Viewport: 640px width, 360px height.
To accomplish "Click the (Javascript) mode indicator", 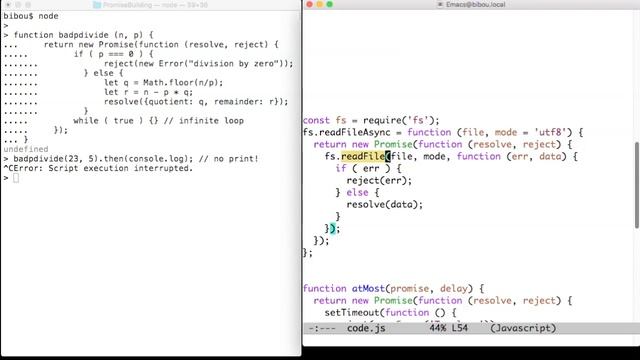I will pyautogui.click(x=523, y=328).
